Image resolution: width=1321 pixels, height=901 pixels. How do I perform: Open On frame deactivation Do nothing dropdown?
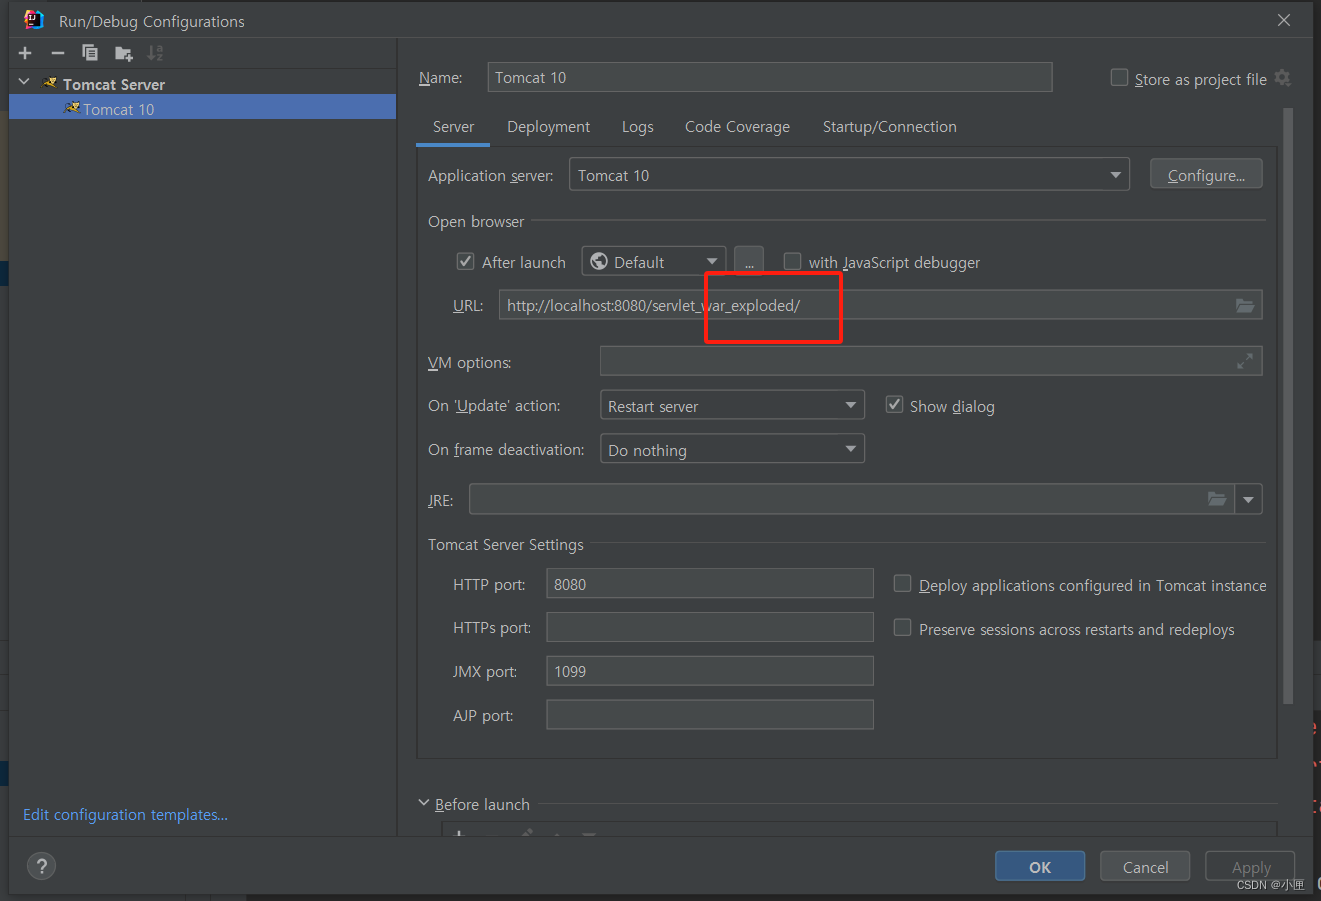coord(732,449)
